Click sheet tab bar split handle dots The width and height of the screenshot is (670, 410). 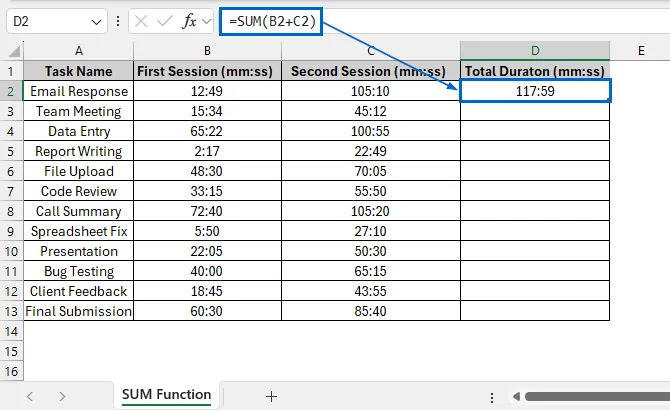[492, 398]
